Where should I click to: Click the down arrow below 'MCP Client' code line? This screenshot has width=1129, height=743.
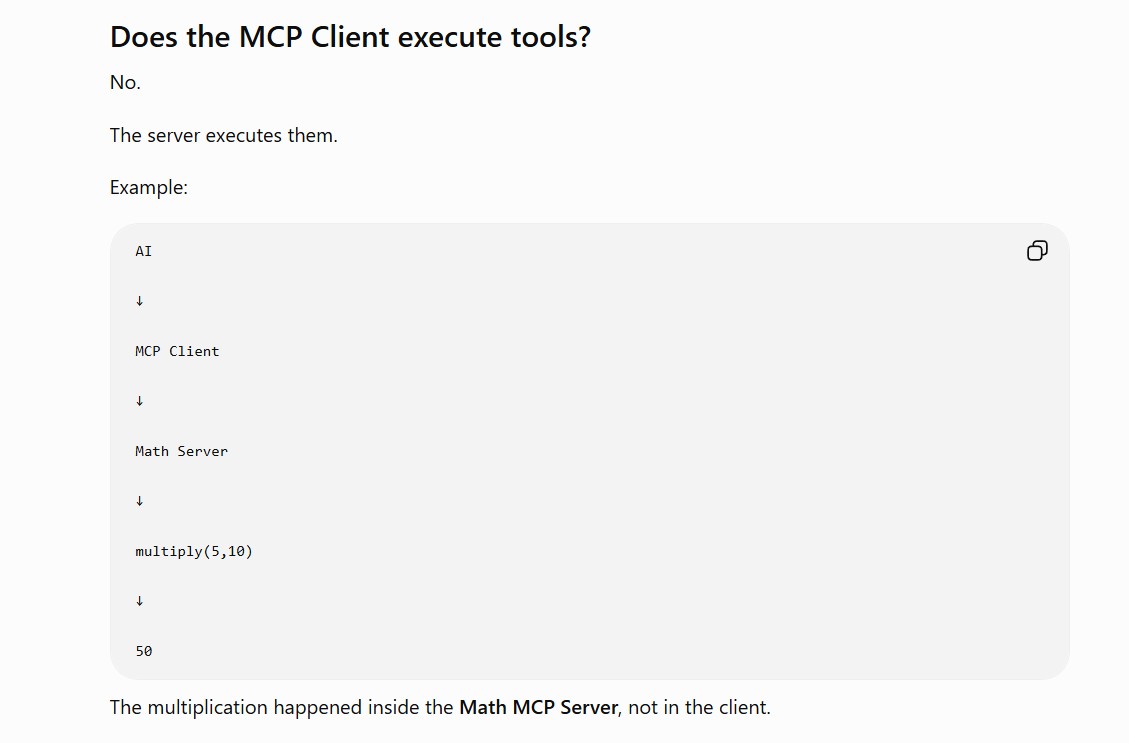pos(140,401)
